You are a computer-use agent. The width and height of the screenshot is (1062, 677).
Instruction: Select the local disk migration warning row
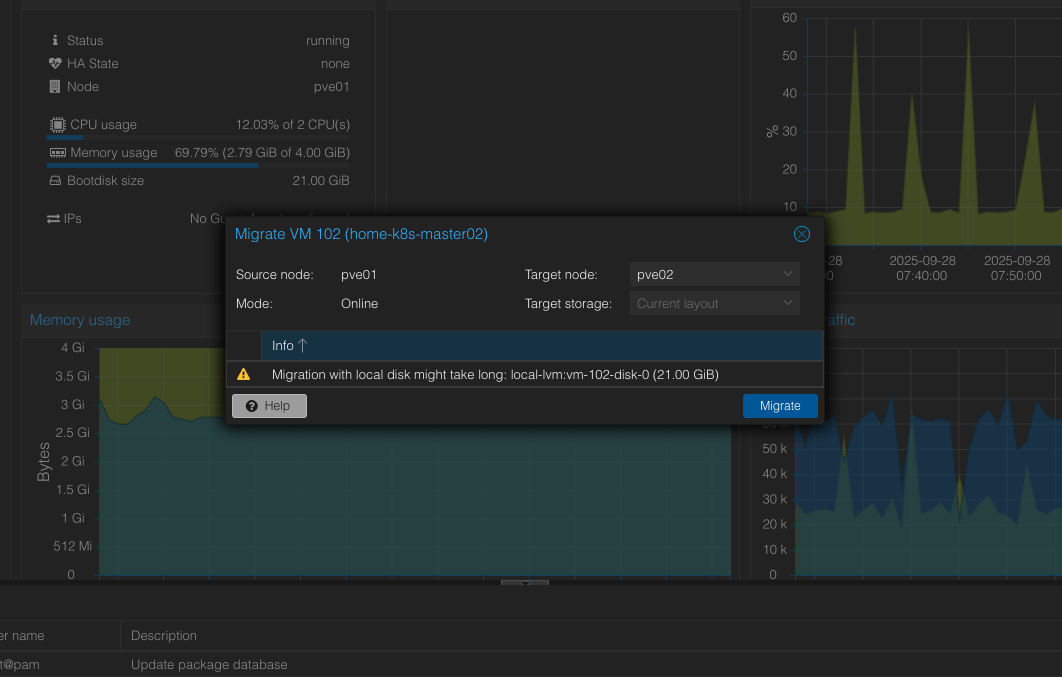click(495, 375)
